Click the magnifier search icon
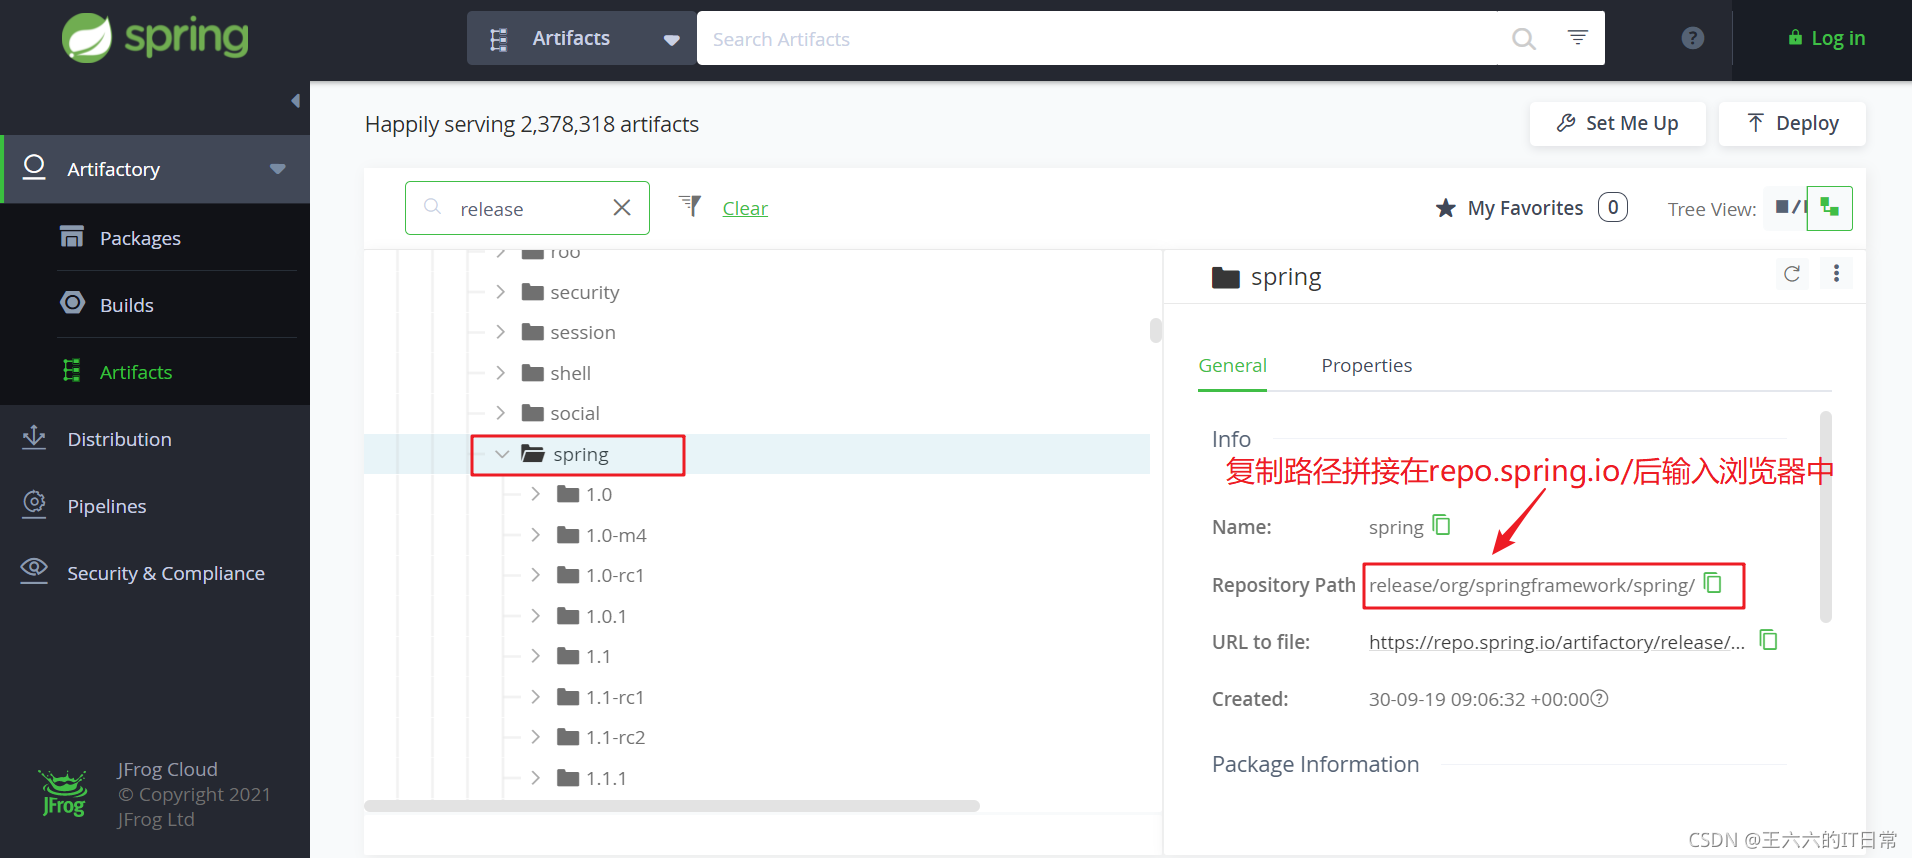Image resolution: width=1912 pixels, height=858 pixels. 1523,39
